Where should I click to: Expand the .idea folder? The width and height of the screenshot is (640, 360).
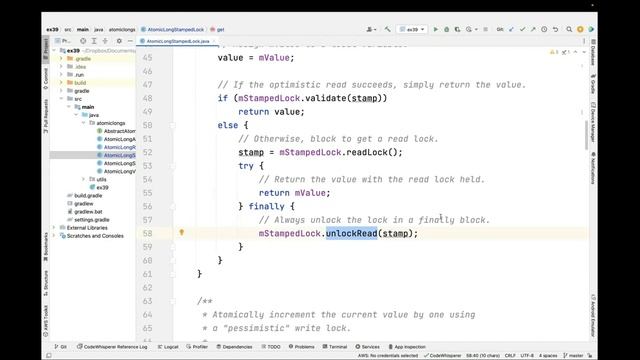click(61, 67)
